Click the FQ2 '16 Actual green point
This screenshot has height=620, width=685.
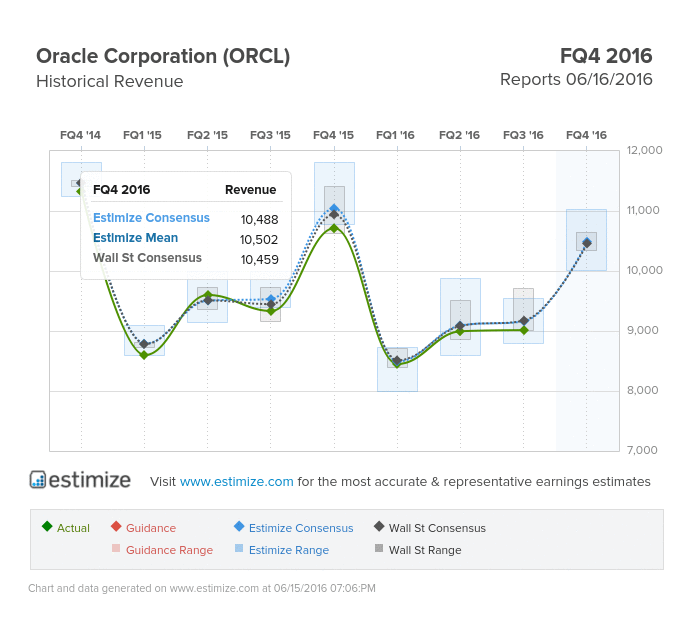[x=460, y=332]
